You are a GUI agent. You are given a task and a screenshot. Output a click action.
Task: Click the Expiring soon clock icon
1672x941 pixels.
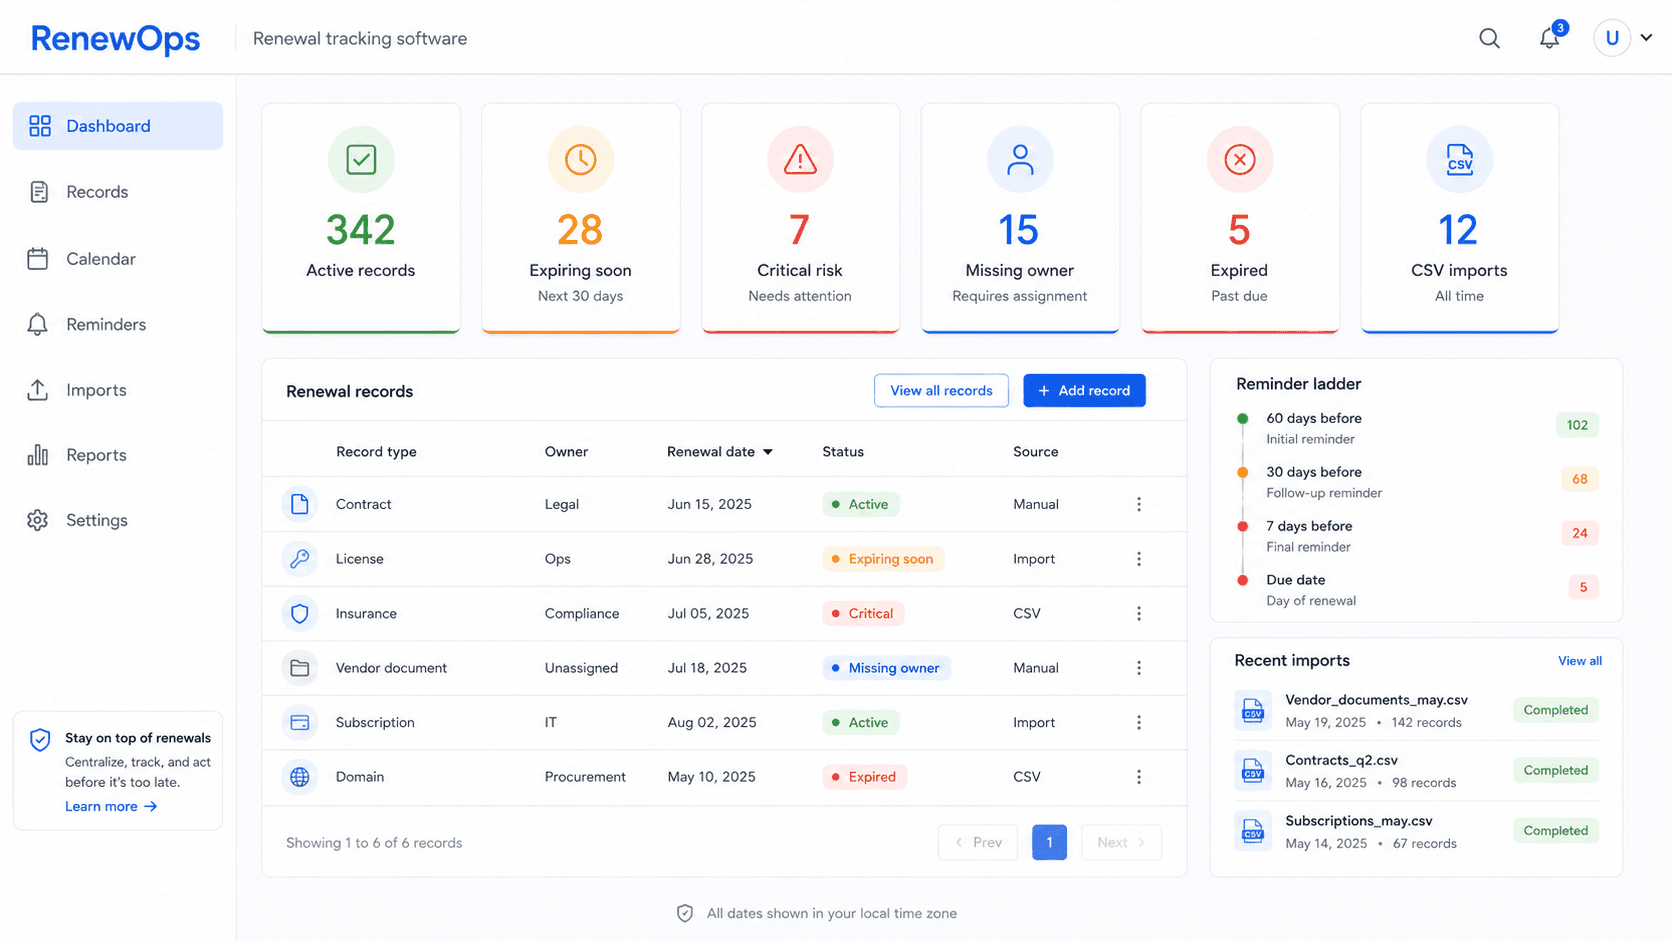pos(580,159)
